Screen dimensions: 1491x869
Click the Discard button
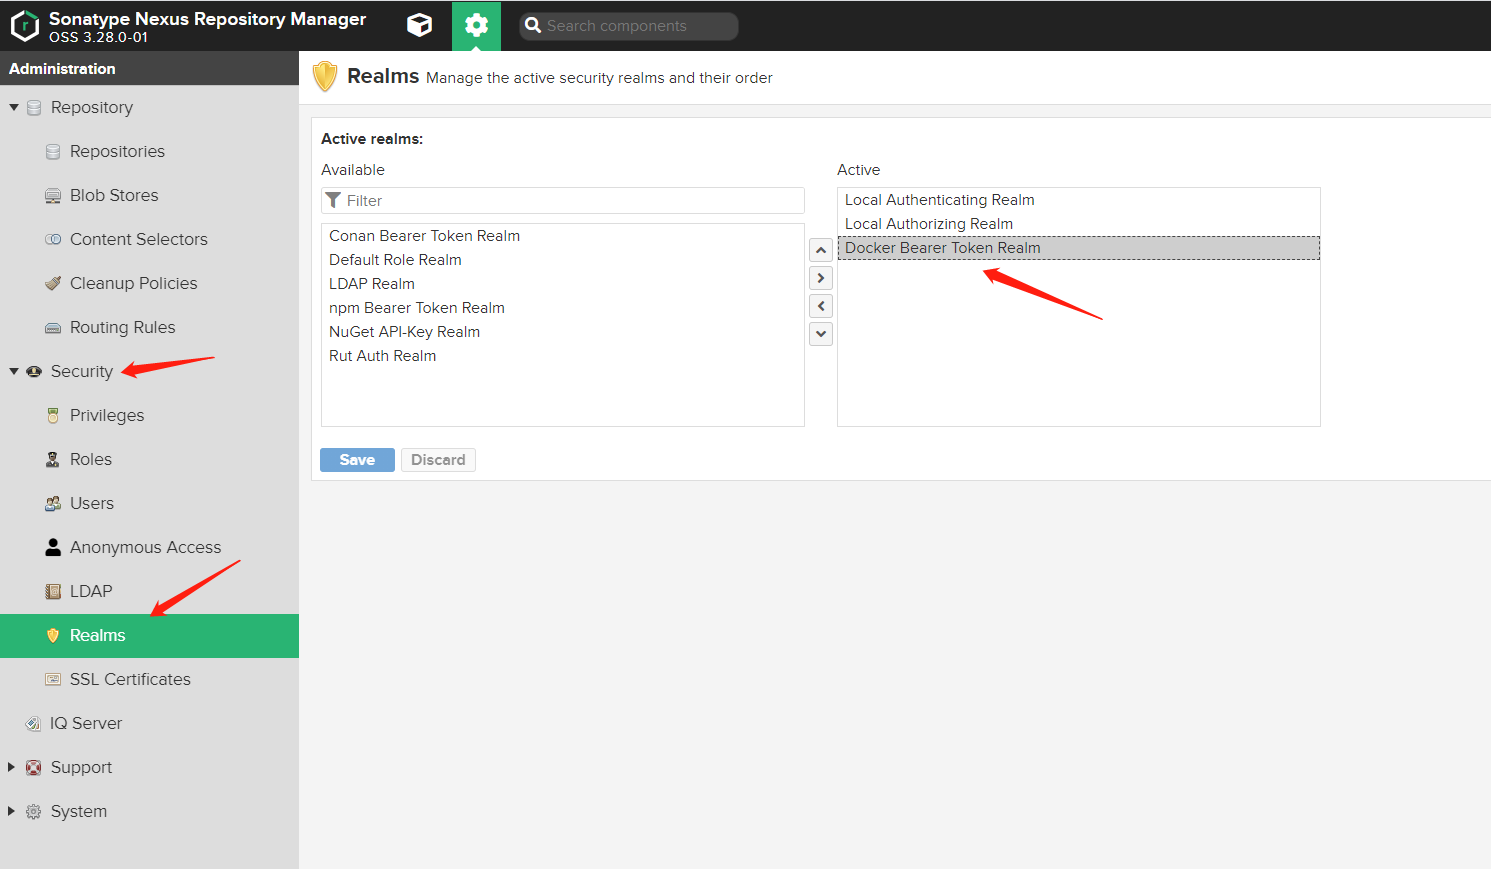[x=438, y=460]
